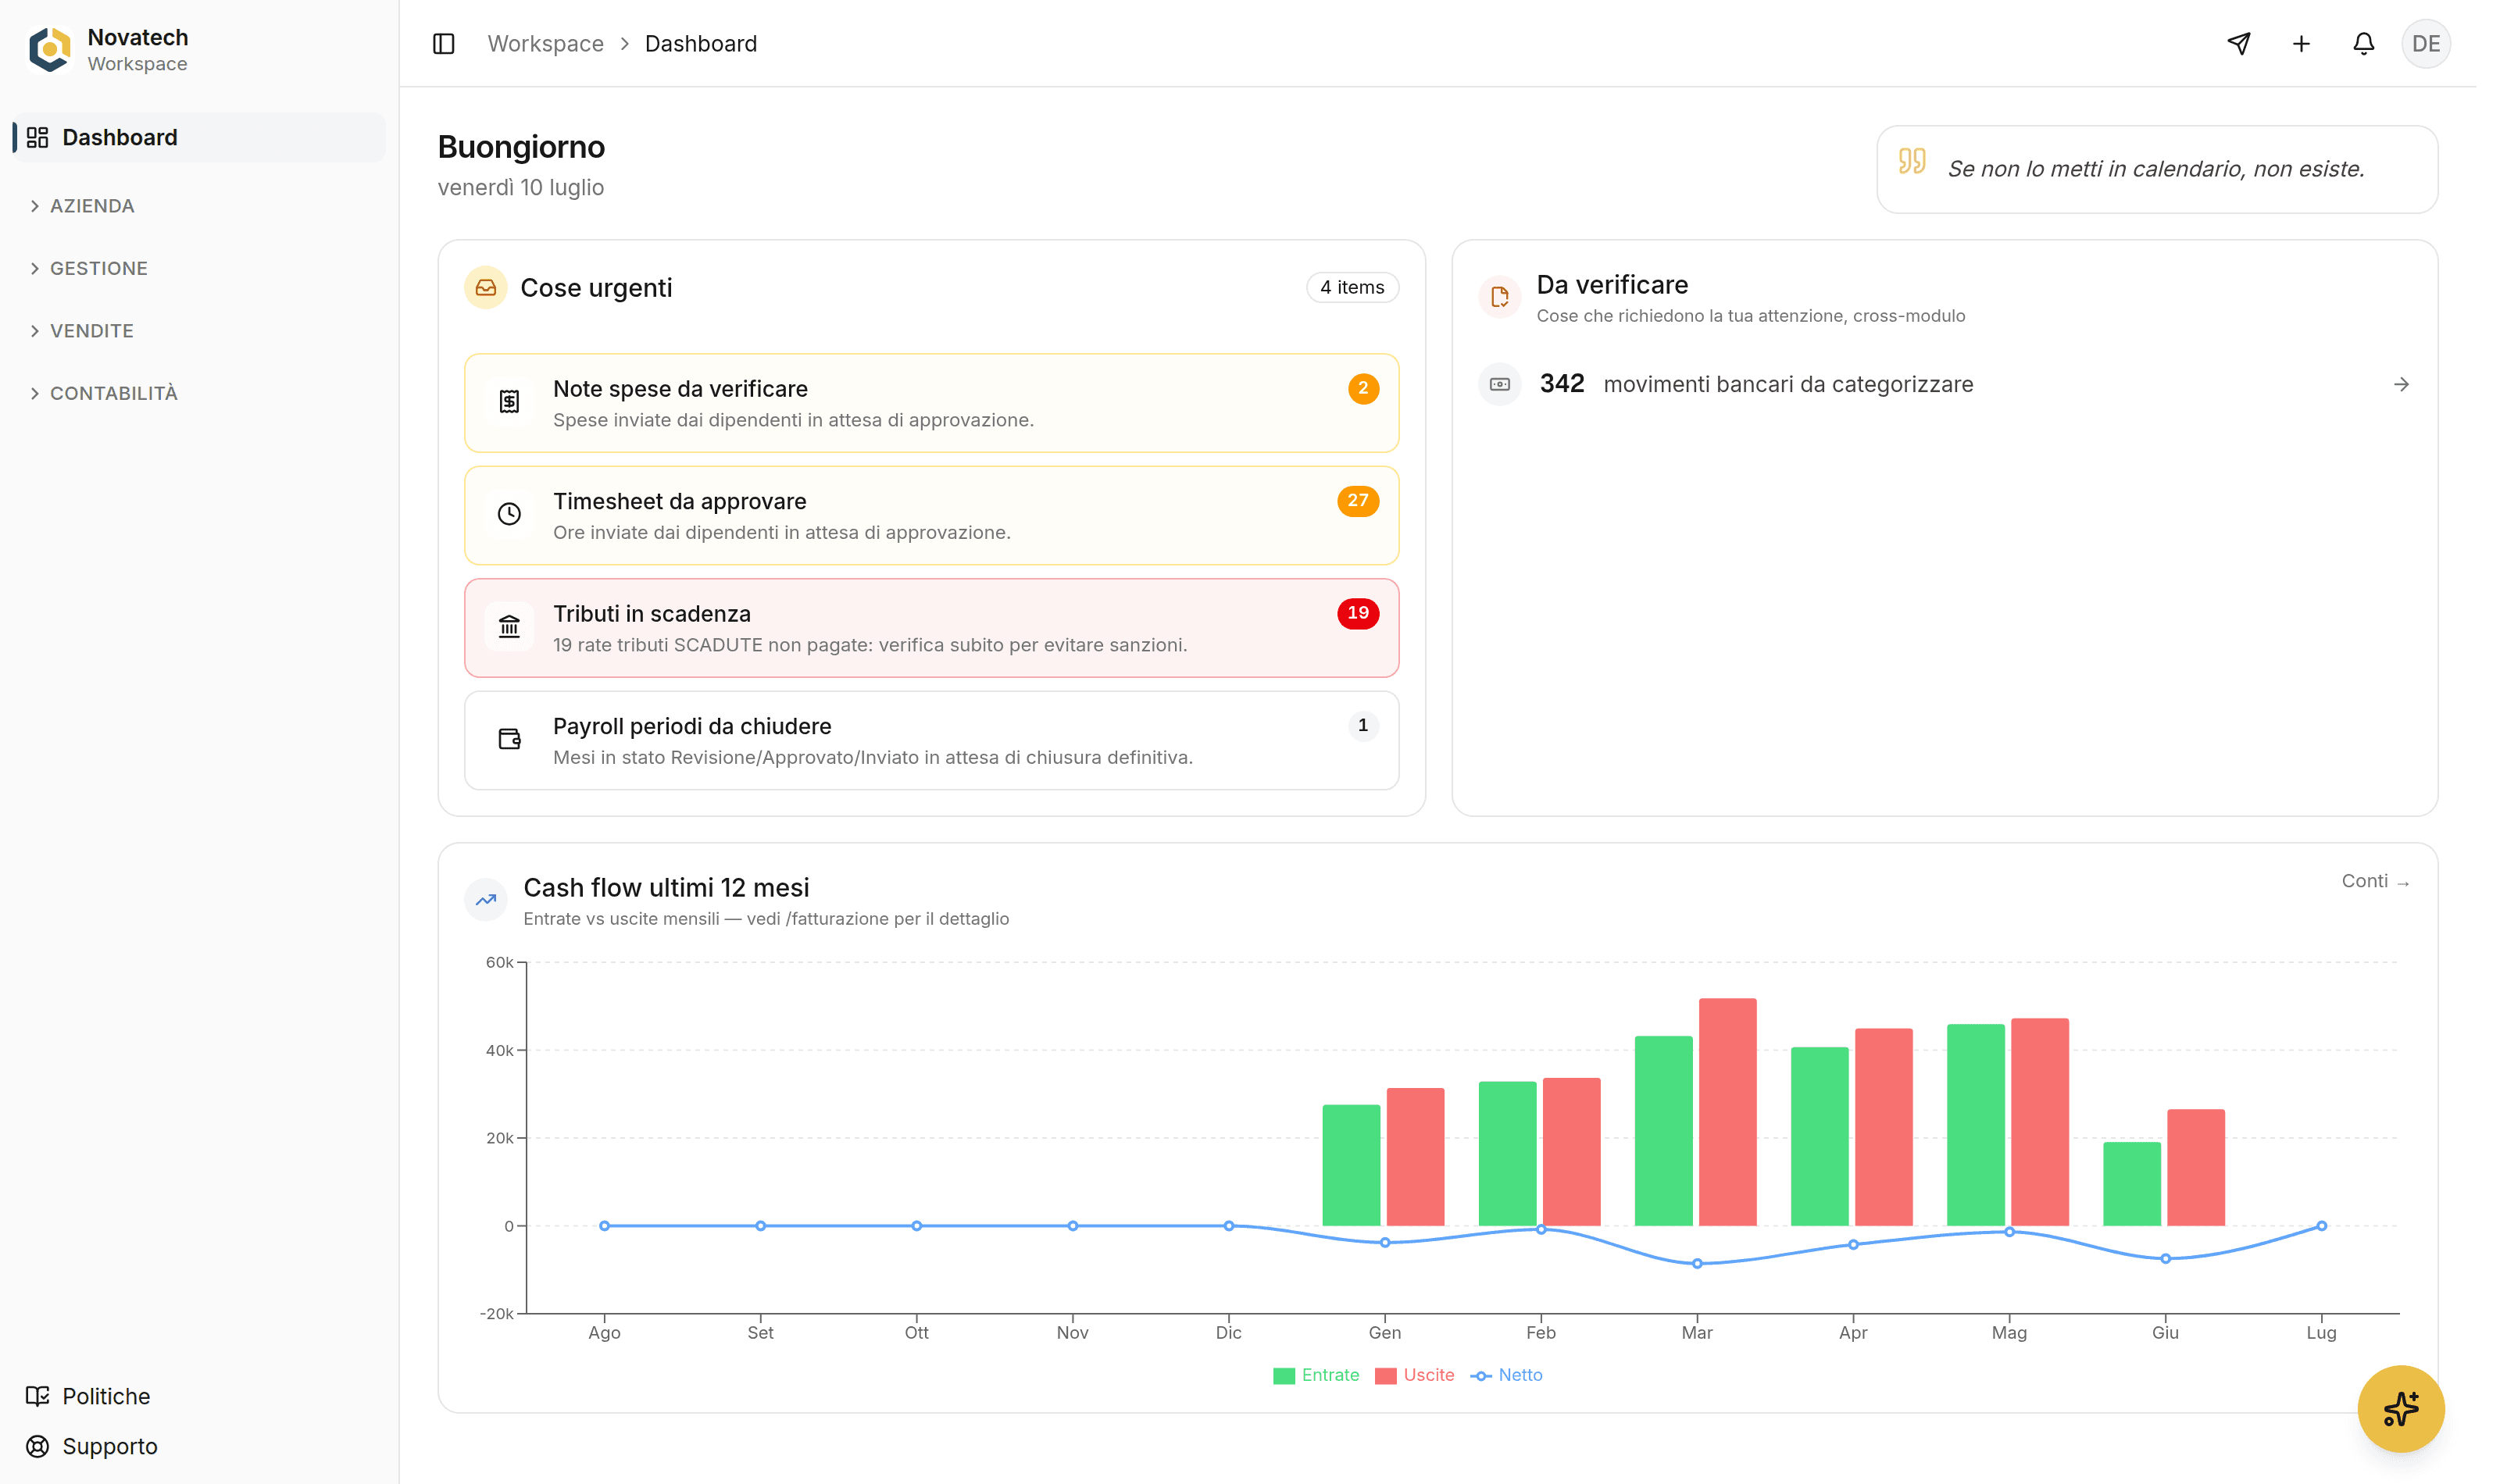Click the Da verificare heading
Viewport: 2500px width, 1484px height.
(x=1612, y=285)
